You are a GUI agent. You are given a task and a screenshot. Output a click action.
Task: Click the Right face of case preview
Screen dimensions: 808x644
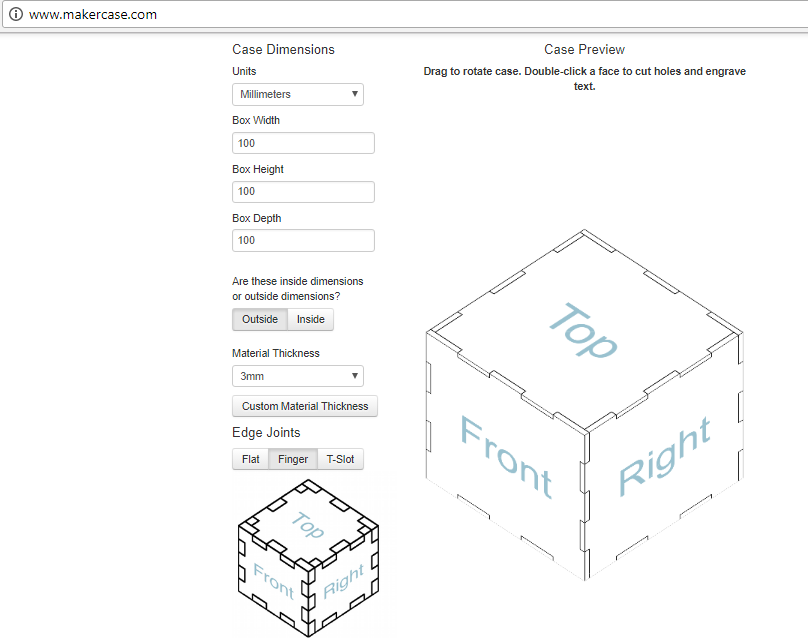663,457
